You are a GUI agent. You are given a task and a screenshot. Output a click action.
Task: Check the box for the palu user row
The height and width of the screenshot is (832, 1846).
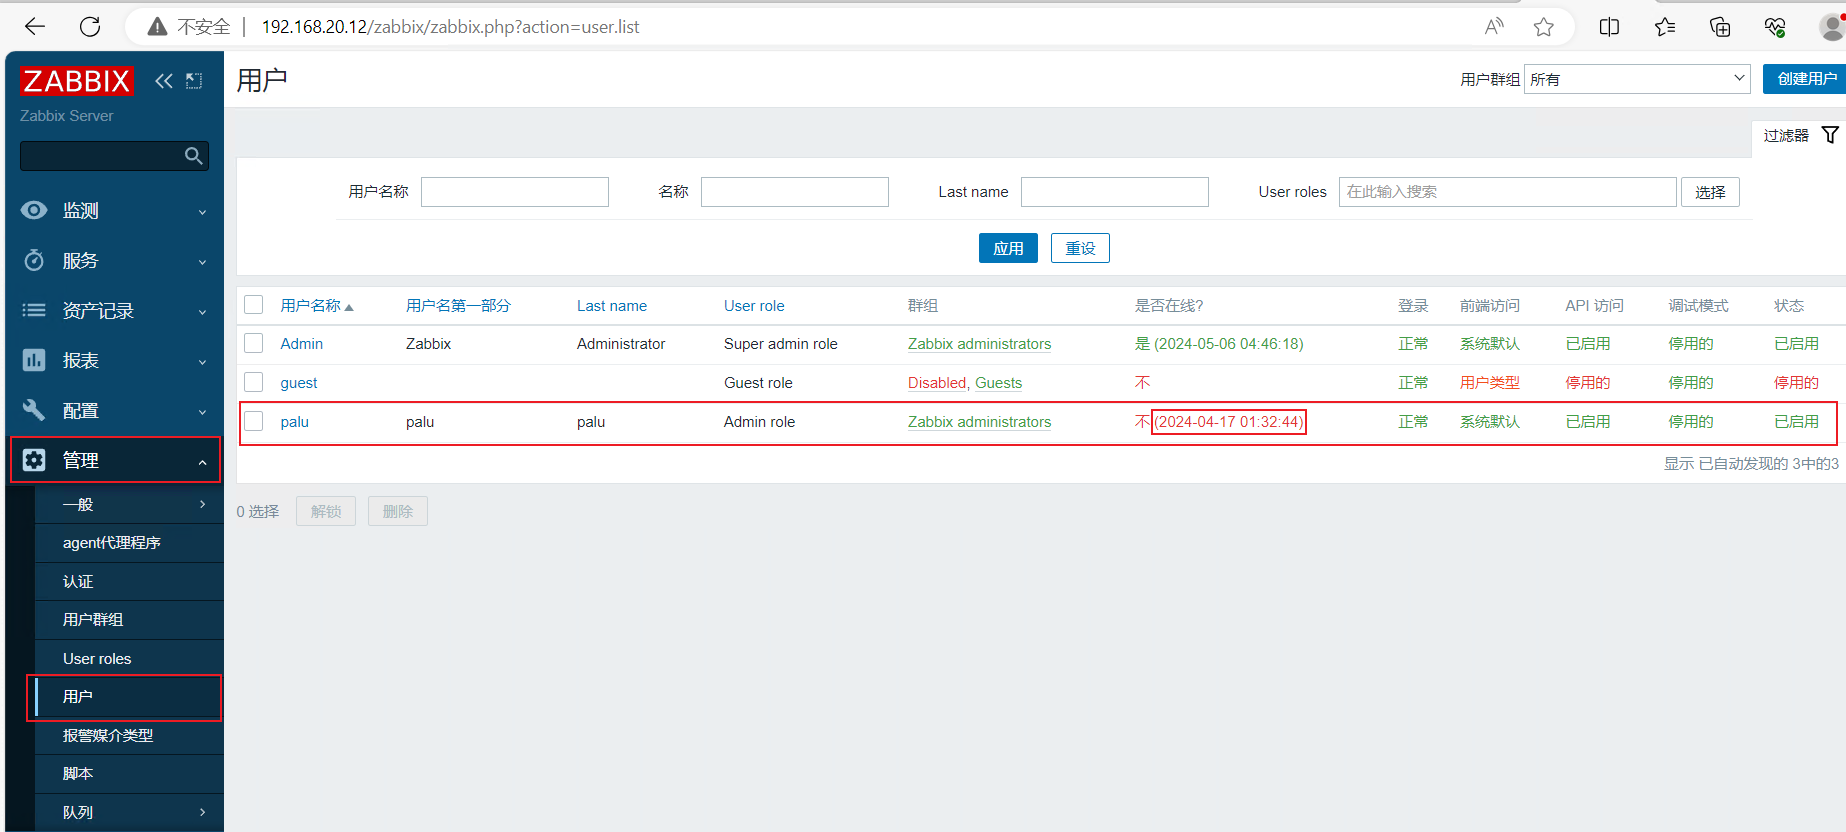point(254,421)
